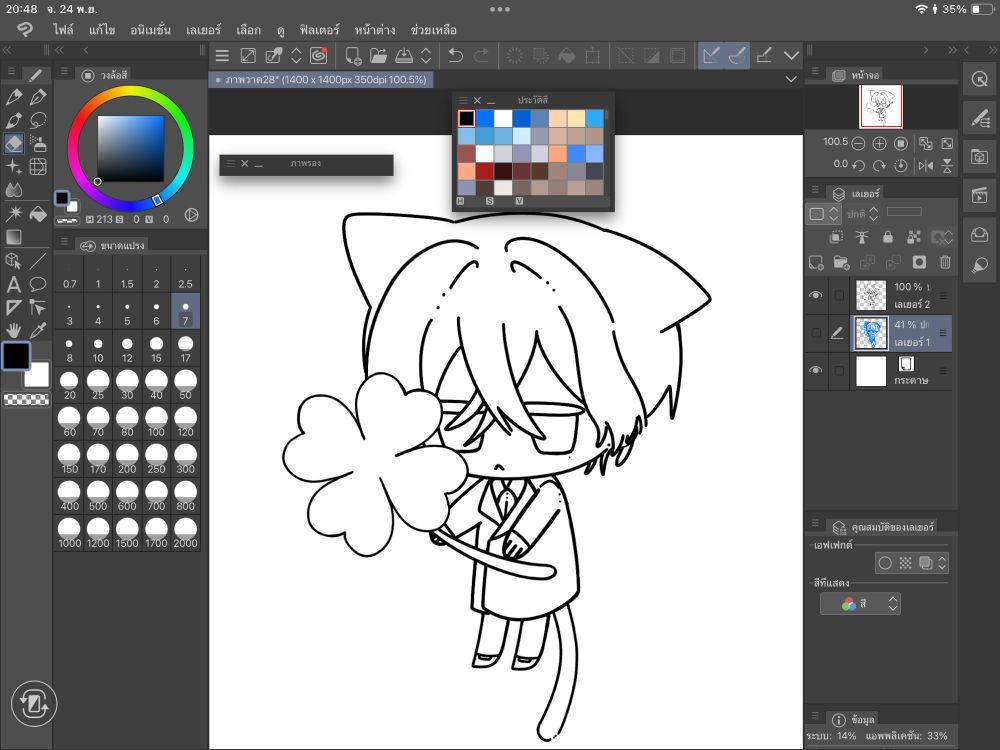Select brush size 2.5

click(186, 276)
